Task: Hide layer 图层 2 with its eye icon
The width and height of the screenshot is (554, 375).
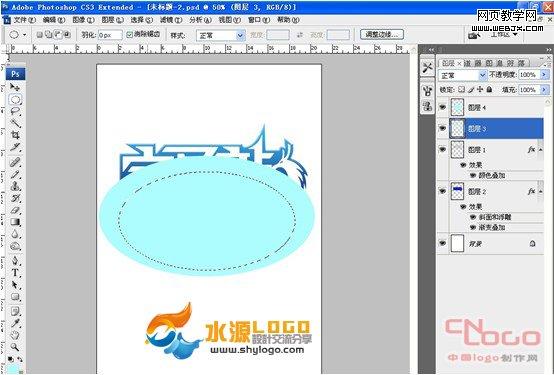Action: tap(443, 191)
